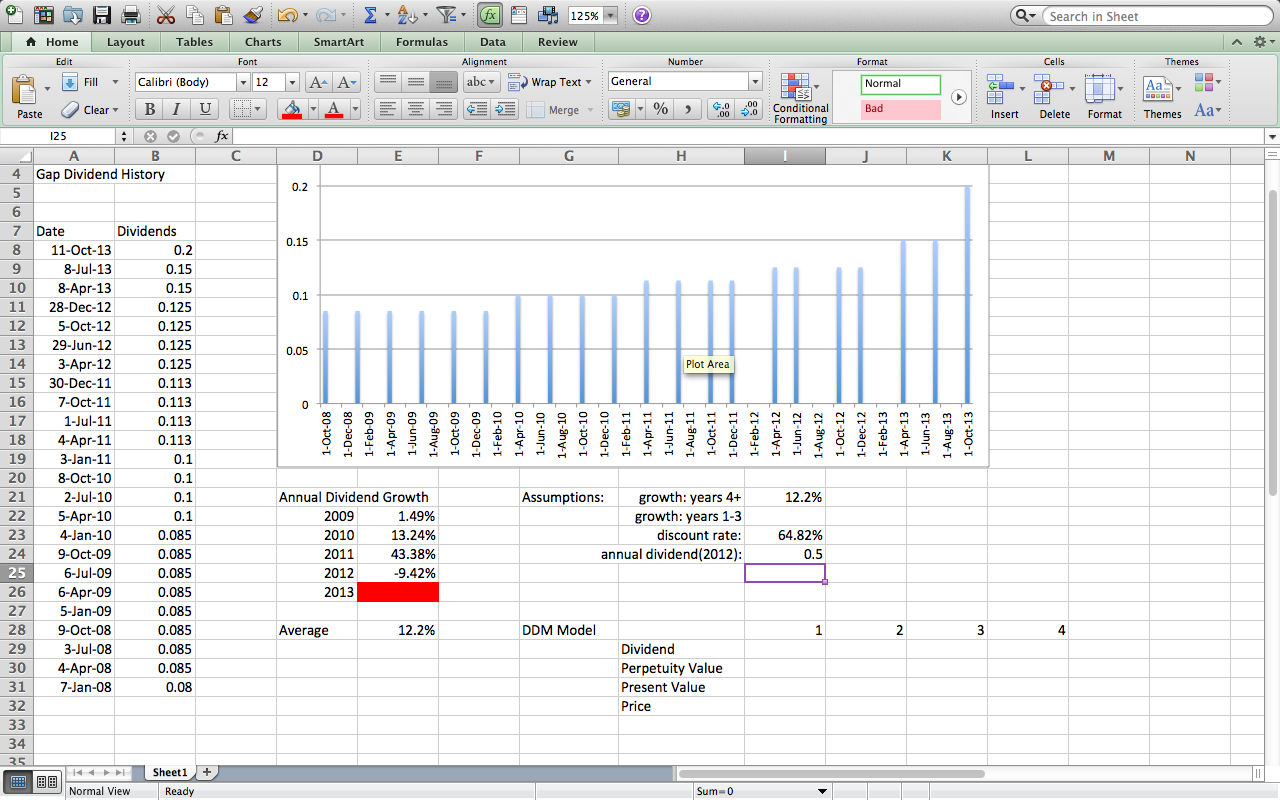Toggle Underline formatting
The width and height of the screenshot is (1280, 800).
(x=205, y=110)
